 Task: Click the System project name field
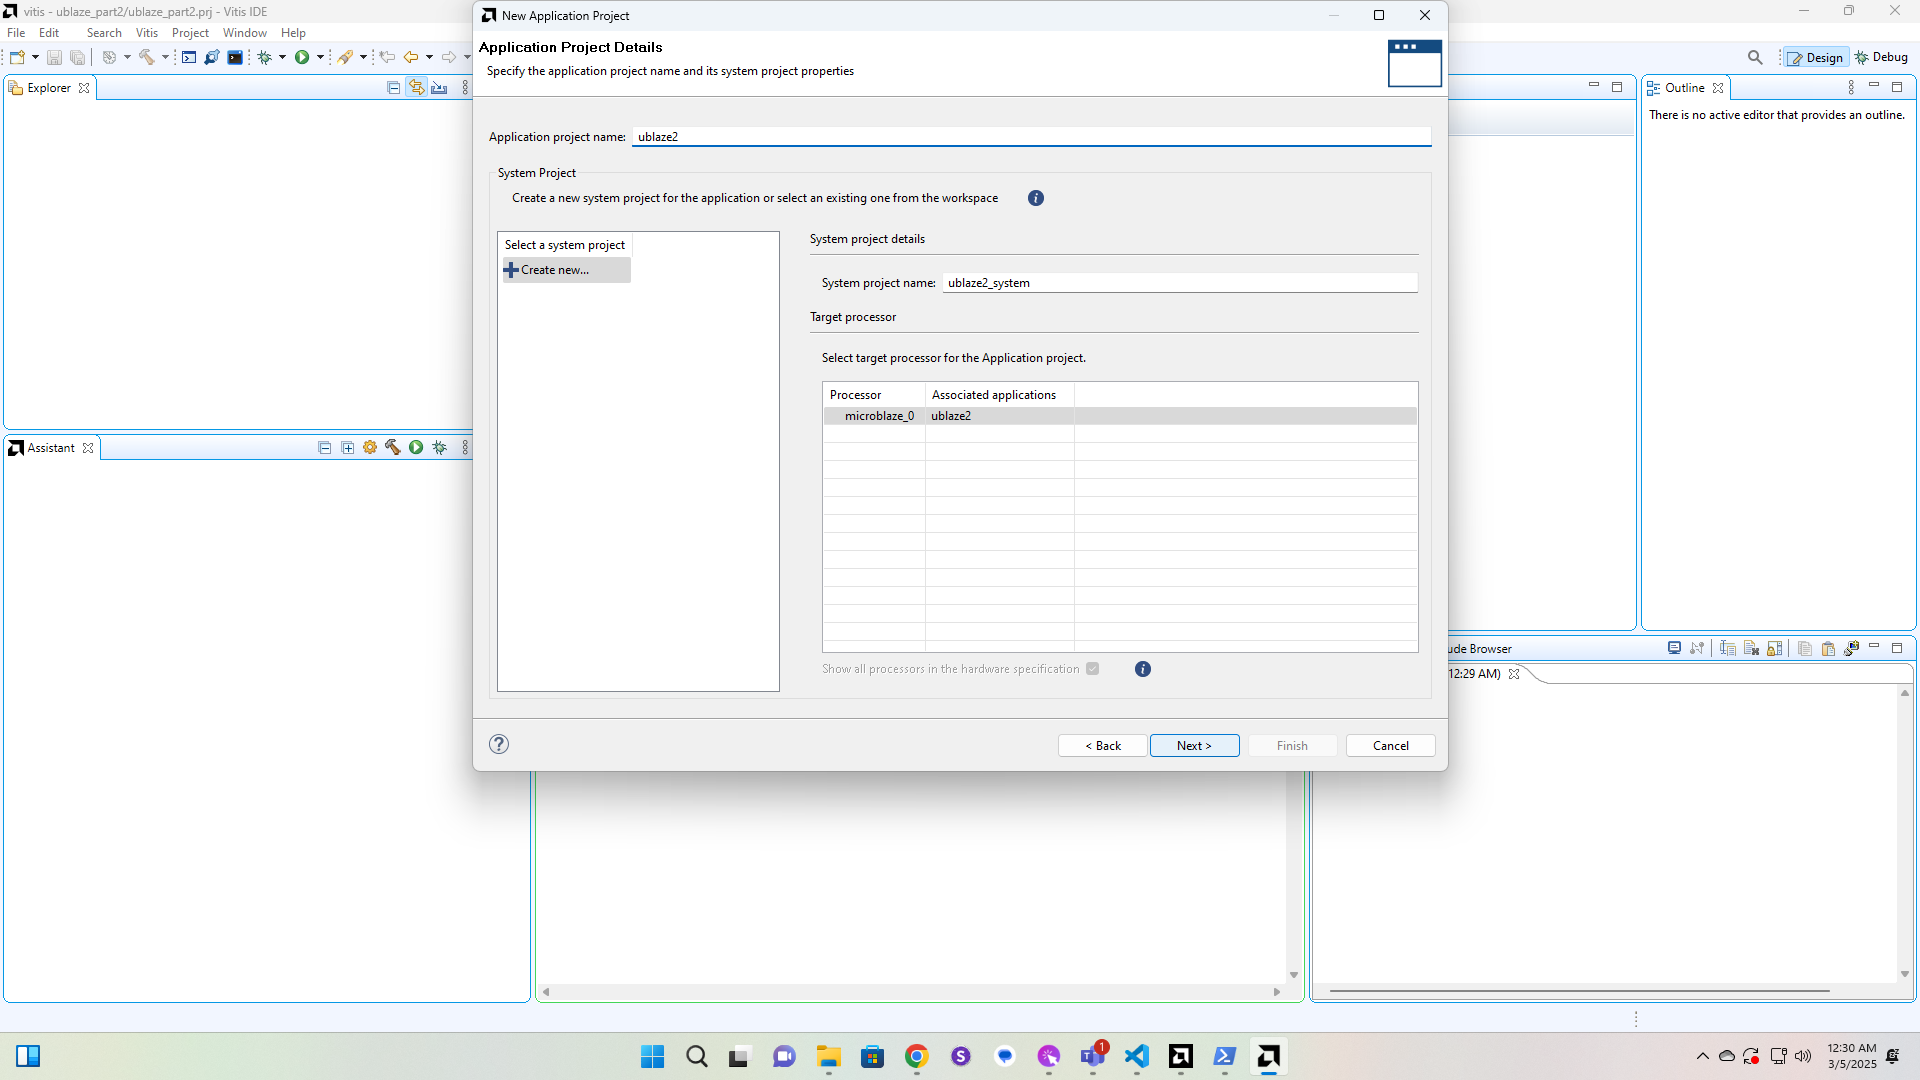coord(1179,283)
